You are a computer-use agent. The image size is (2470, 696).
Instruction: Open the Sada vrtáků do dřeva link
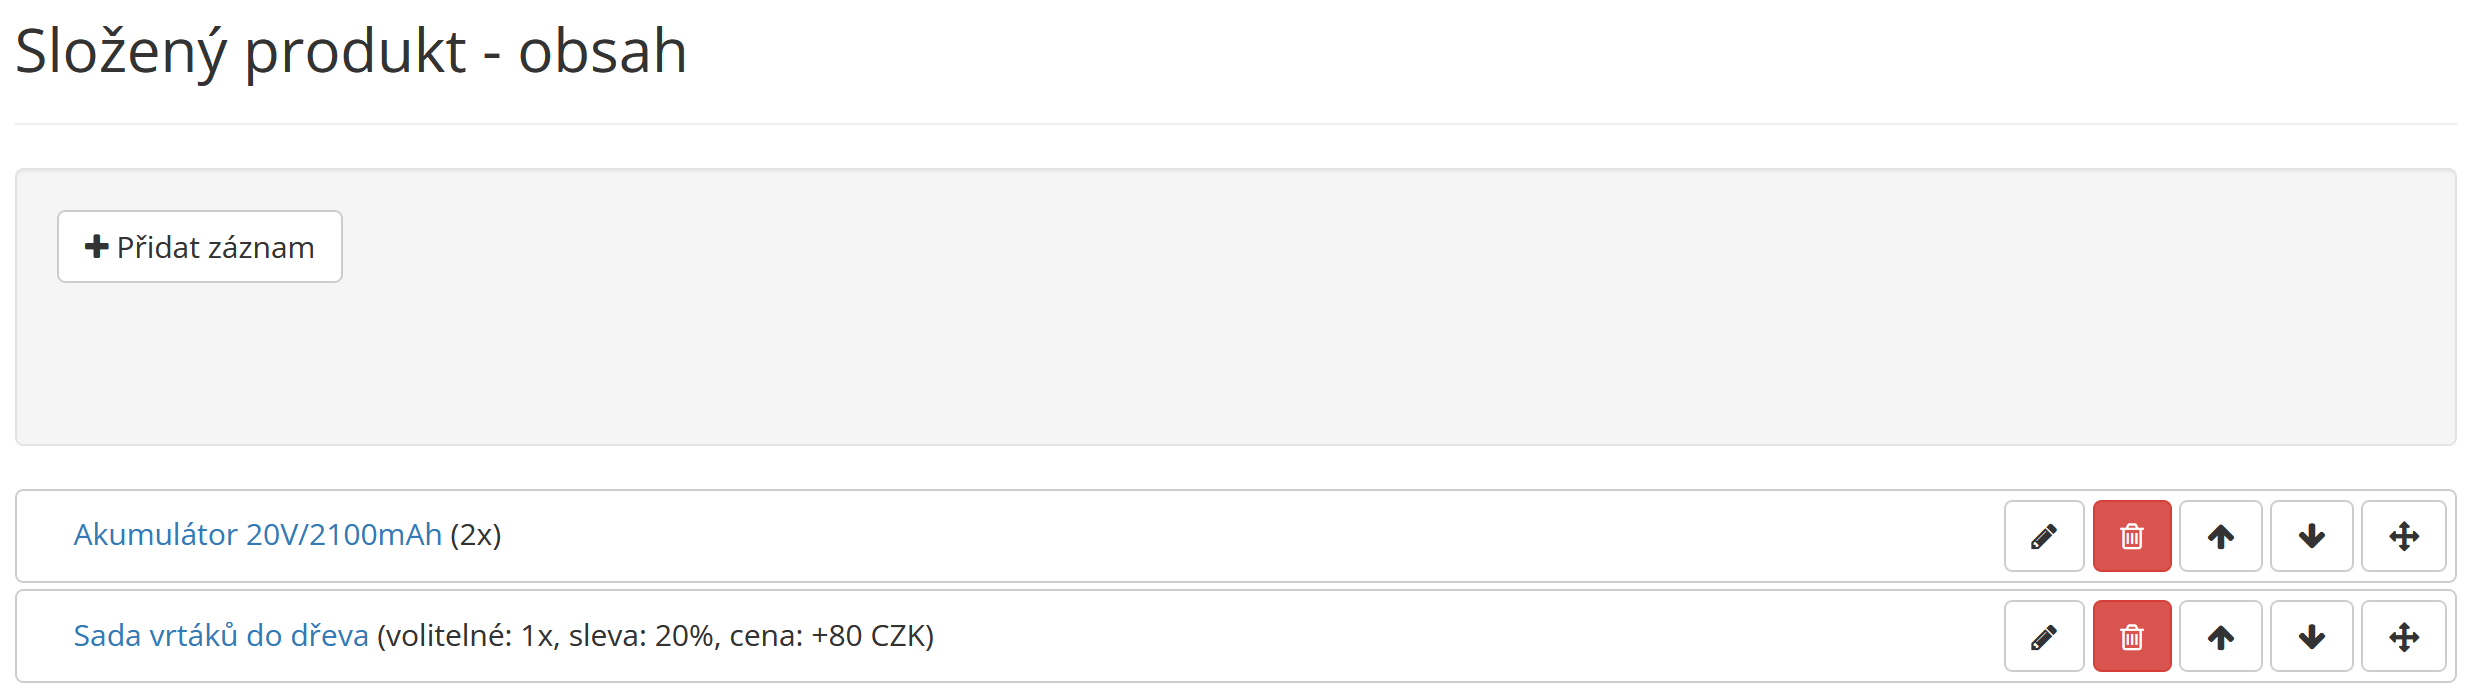pos(221,636)
